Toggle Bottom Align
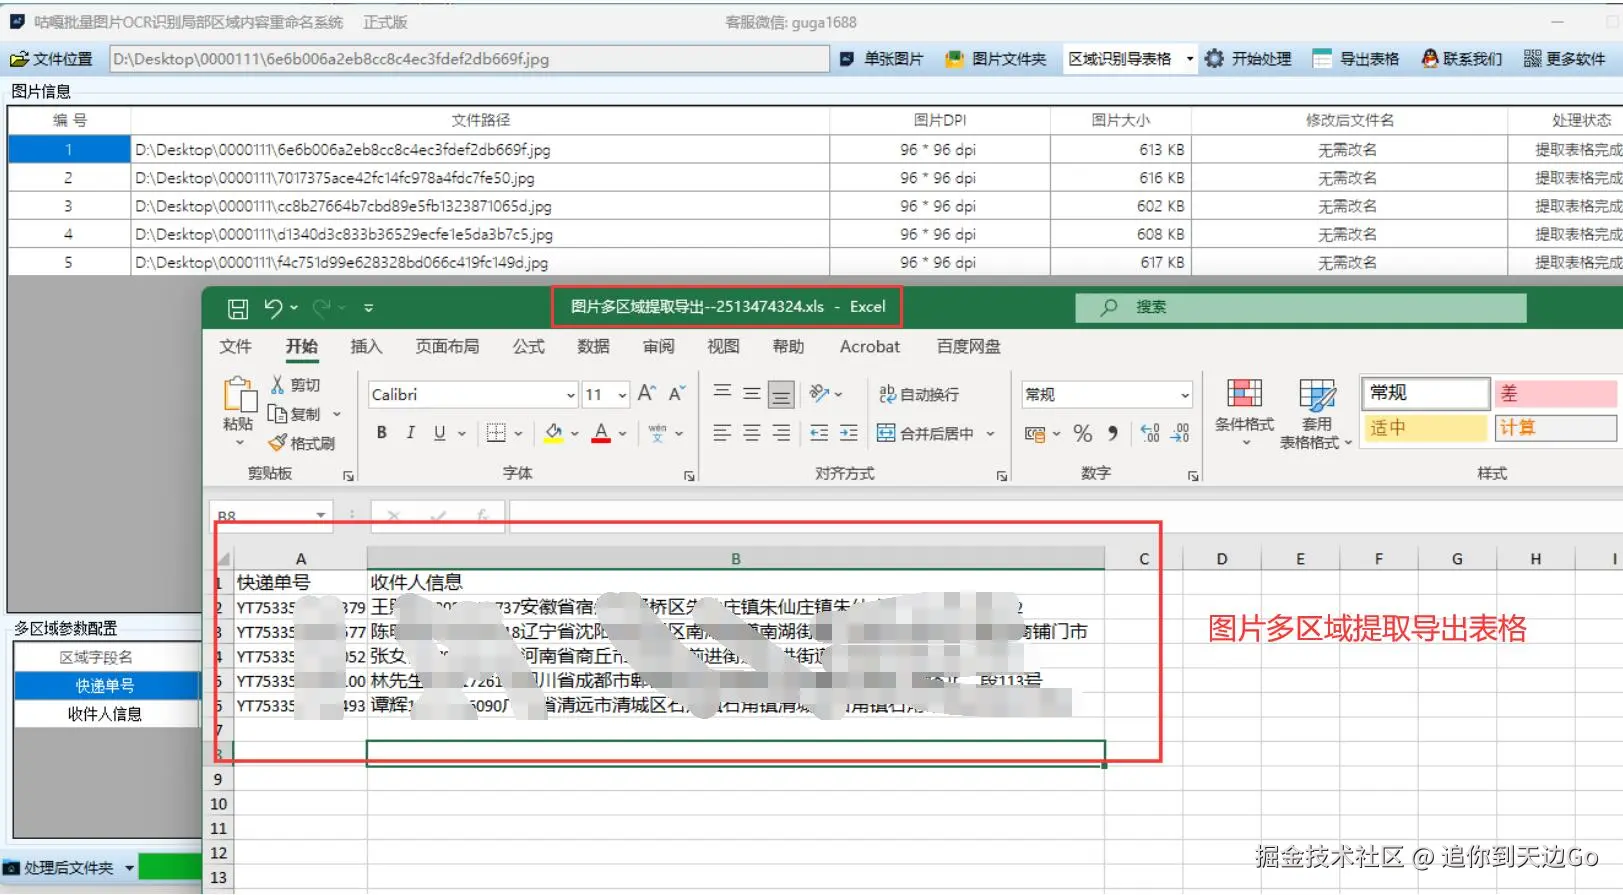 [x=782, y=395]
